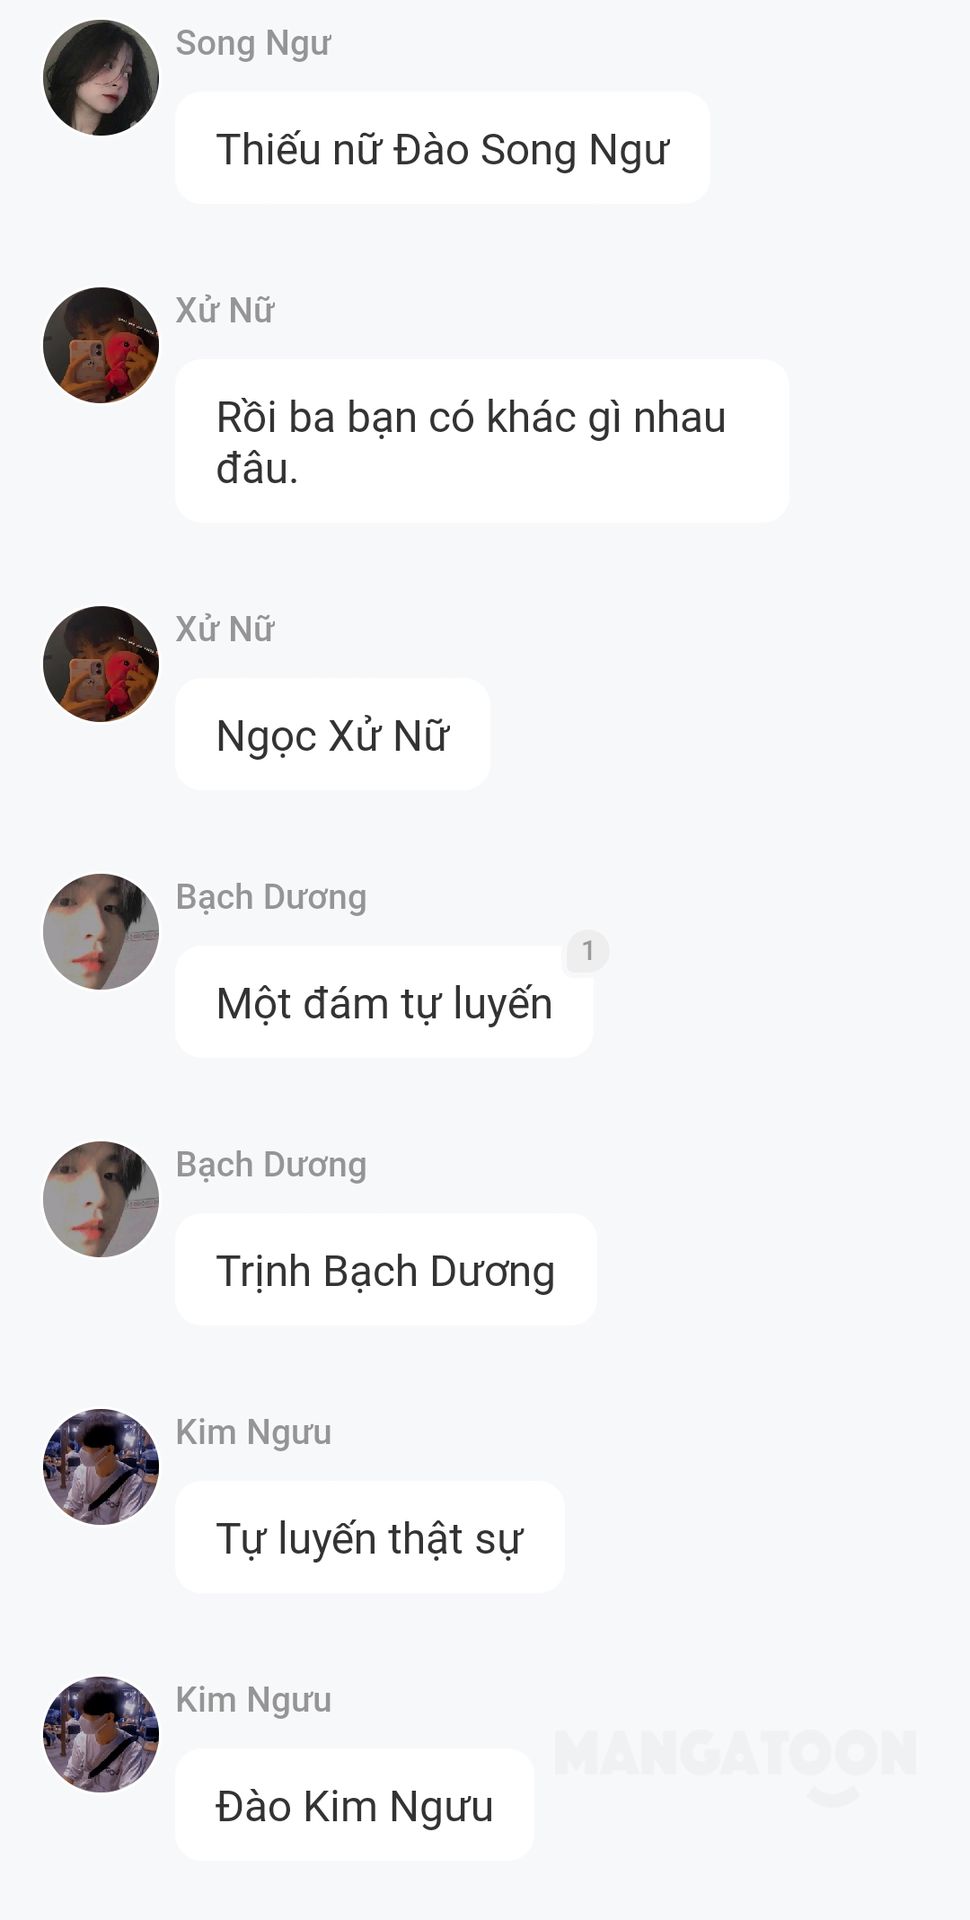Viewport: 970px width, 1920px height.
Task: Select the 'Đào Kim Ngưu' chat bubble
Action: [354, 1805]
